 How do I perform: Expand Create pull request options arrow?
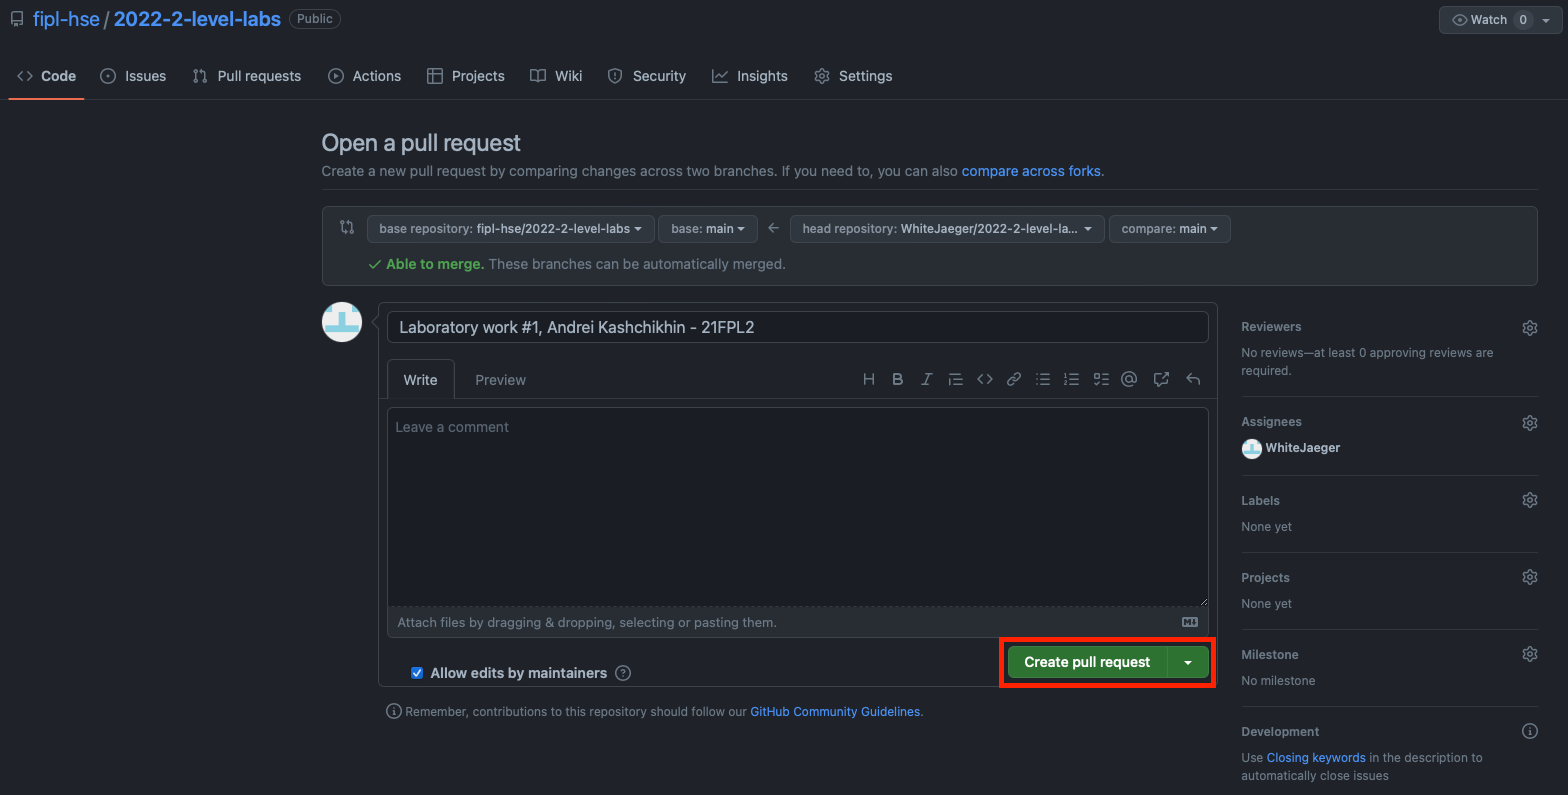pyautogui.click(x=1188, y=662)
